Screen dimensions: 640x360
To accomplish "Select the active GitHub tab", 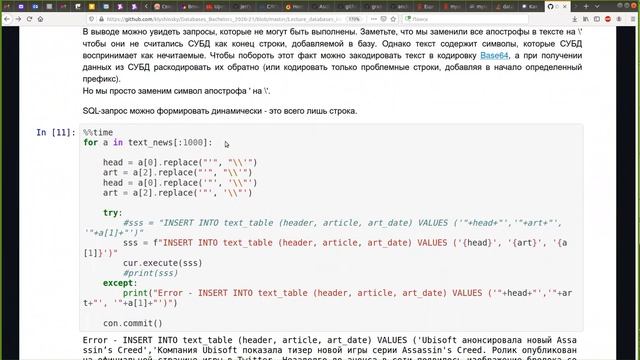I will click(x=558, y=7).
